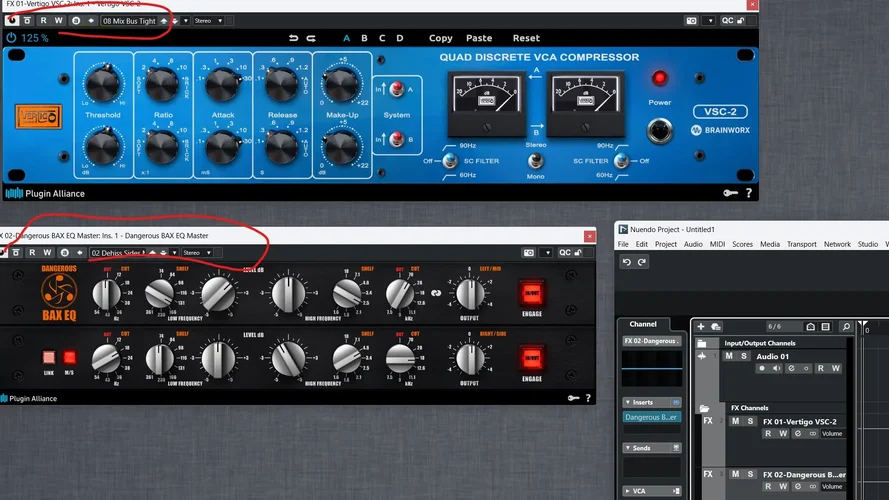Click the bottom Attack knob

(x=222, y=148)
